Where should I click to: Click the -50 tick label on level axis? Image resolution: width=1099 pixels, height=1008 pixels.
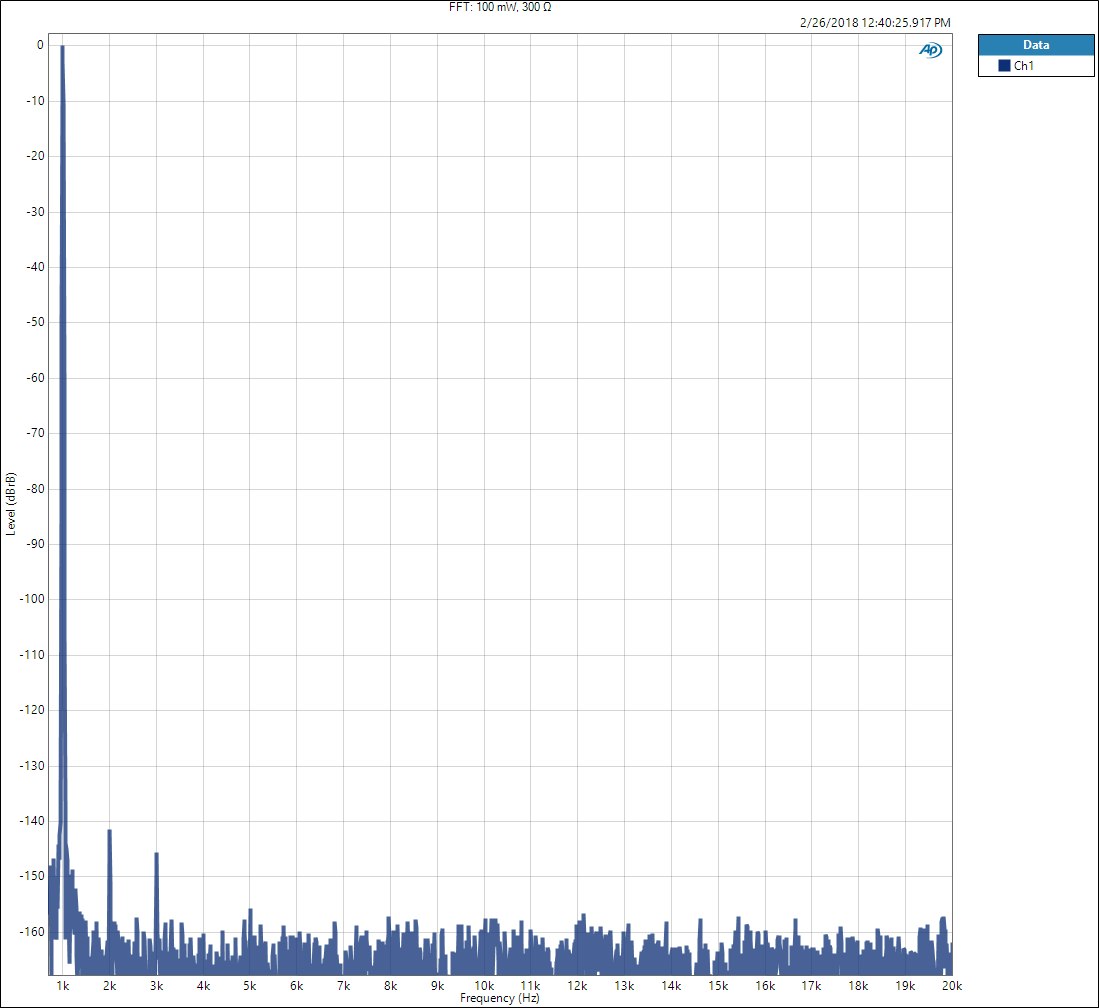[x=34, y=322]
